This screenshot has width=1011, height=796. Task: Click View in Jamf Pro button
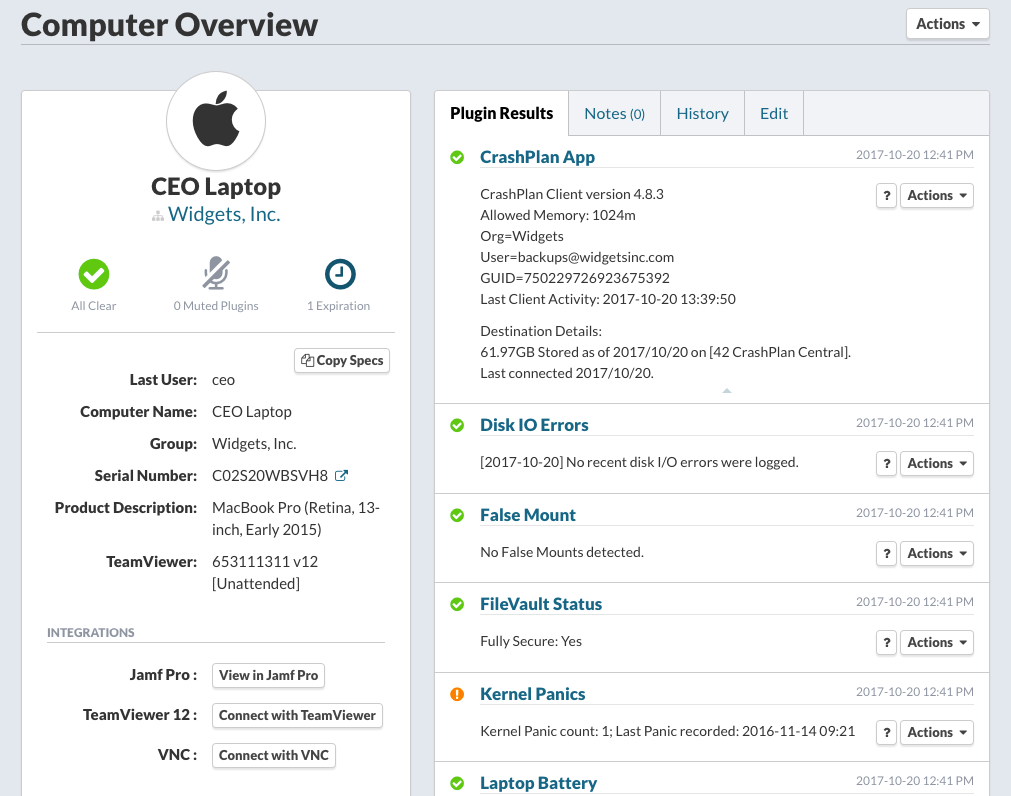point(268,675)
